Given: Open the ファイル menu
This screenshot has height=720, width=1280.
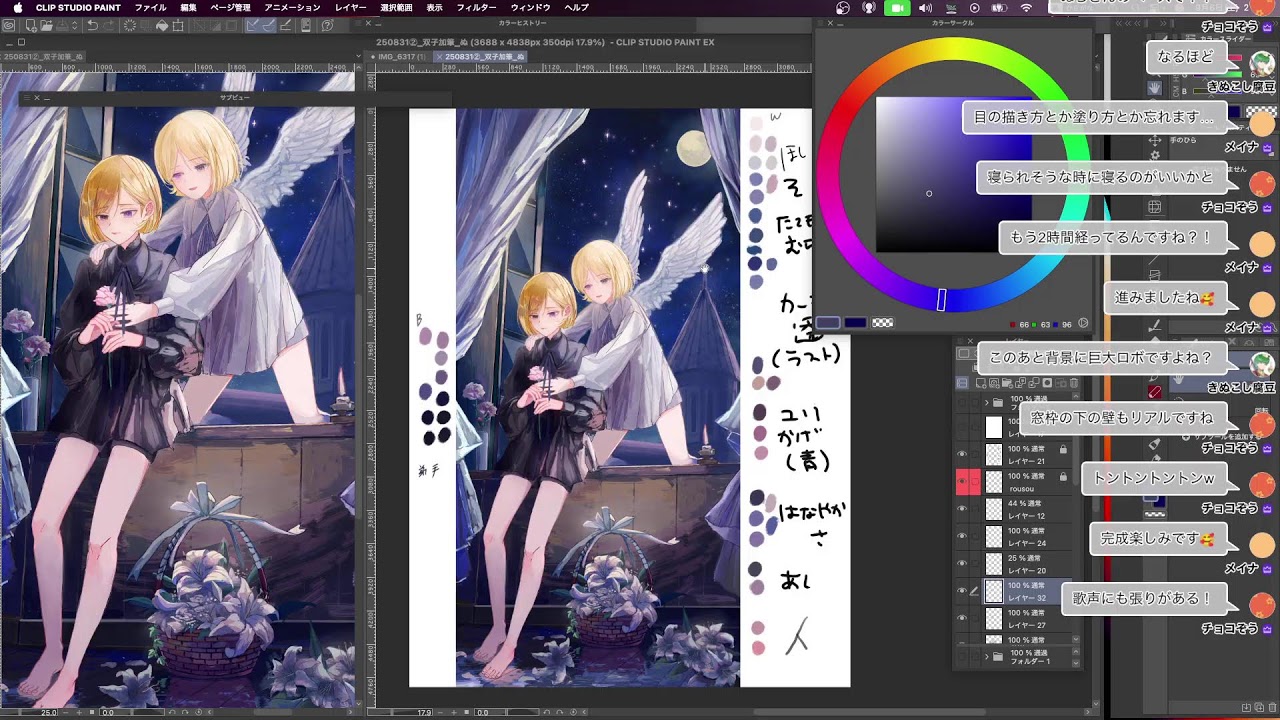Looking at the screenshot, I should pos(150,8).
